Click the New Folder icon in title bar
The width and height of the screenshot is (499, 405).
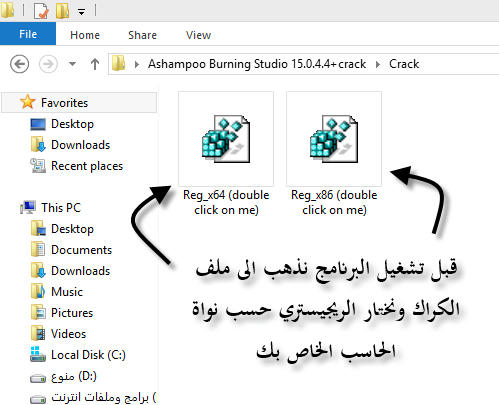click(x=63, y=10)
